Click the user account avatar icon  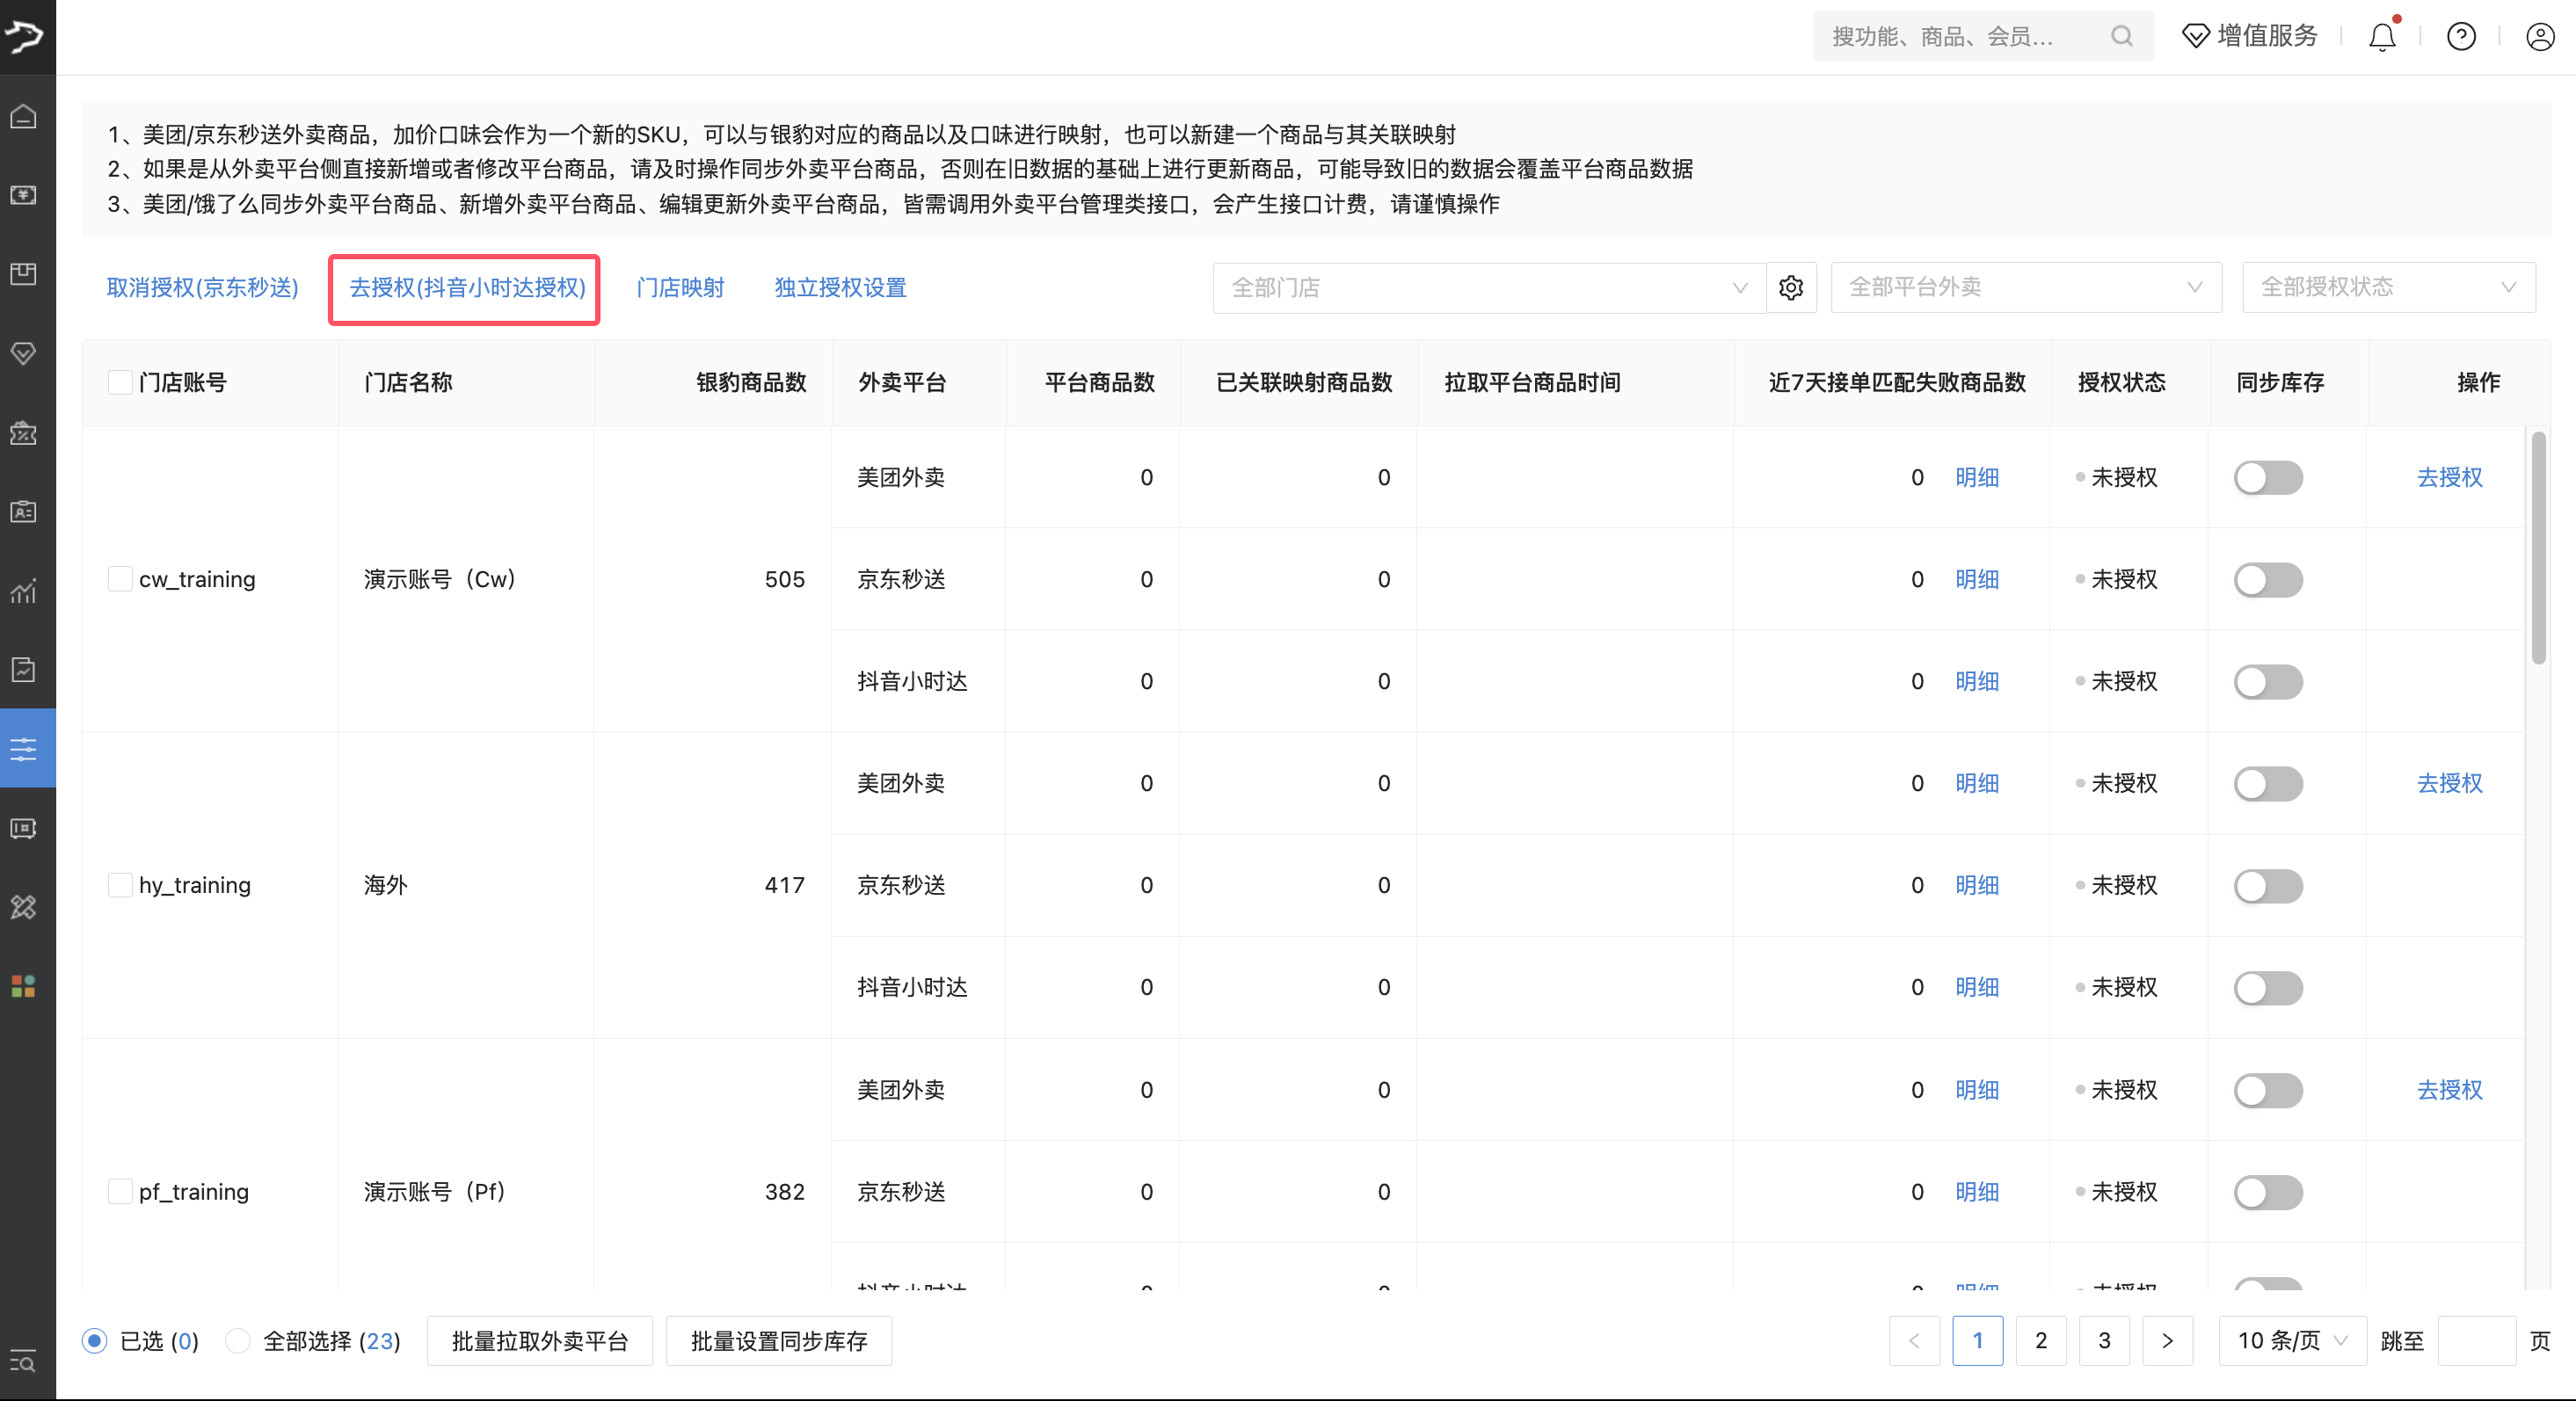[2540, 37]
